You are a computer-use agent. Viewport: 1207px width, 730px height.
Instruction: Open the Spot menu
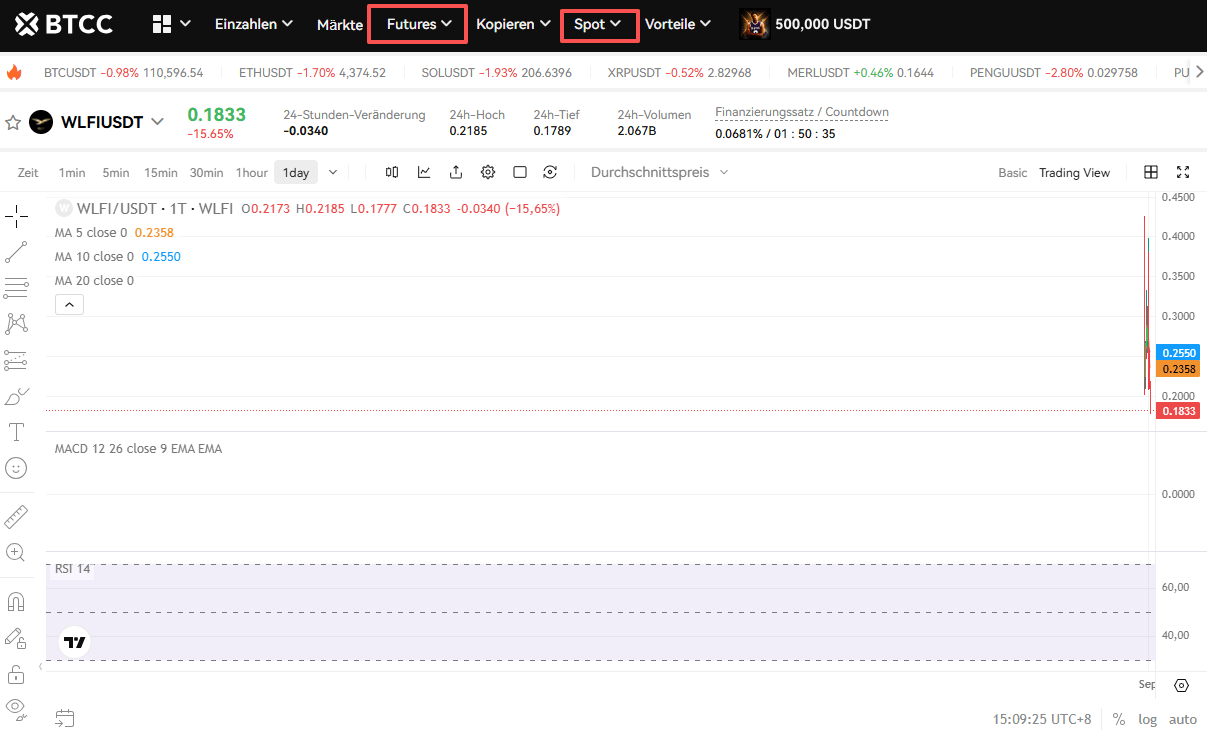[x=598, y=24]
